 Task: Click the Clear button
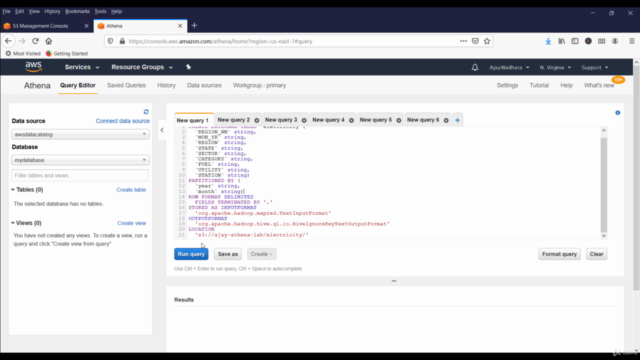596,254
